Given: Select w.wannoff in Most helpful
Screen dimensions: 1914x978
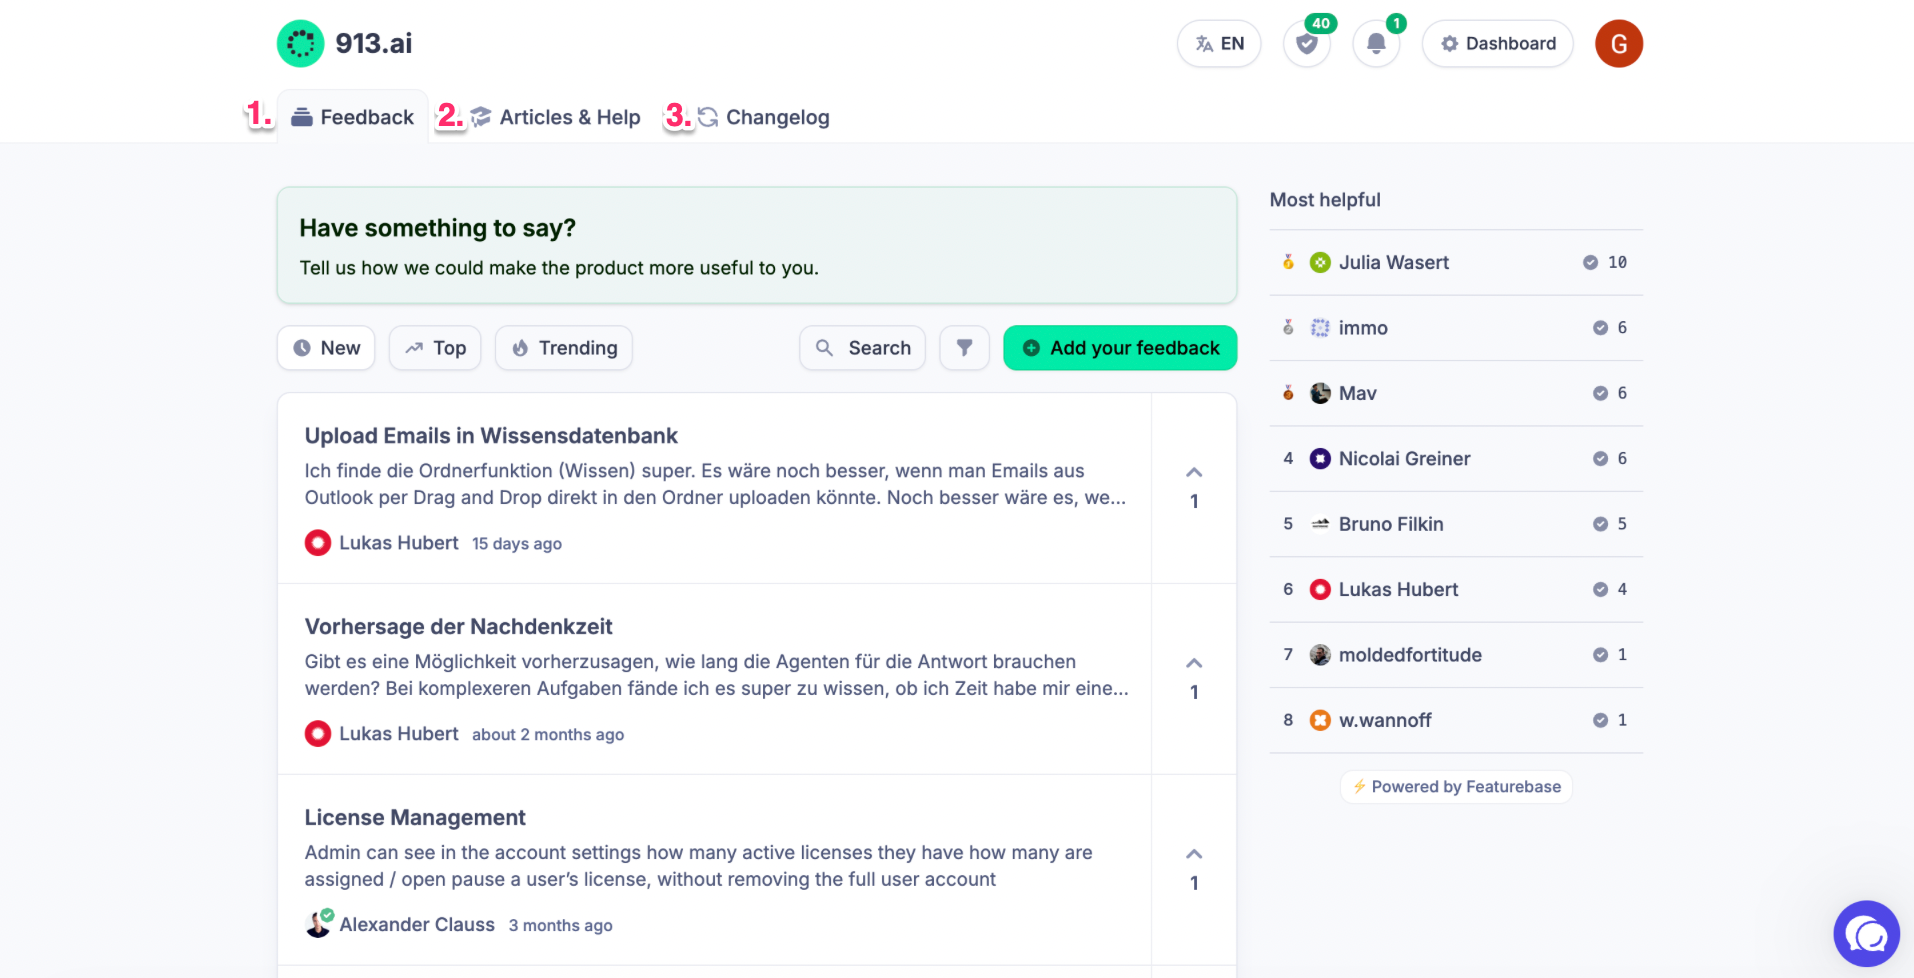Looking at the screenshot, I should (x=1456, y=720).
